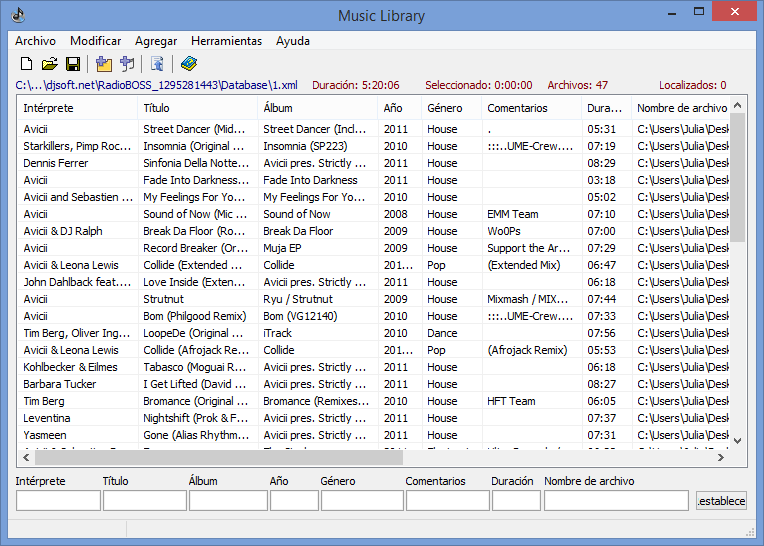The image size is (764, 546).
Task: Open help with the blue book icon
Action: tap(189, 65)
